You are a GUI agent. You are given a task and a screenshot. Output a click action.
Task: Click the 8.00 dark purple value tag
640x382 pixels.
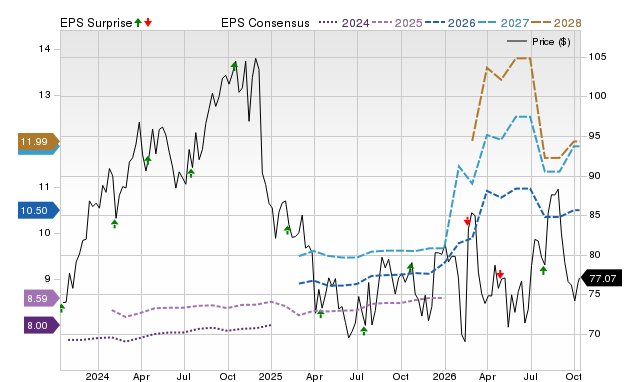(42, 325)
